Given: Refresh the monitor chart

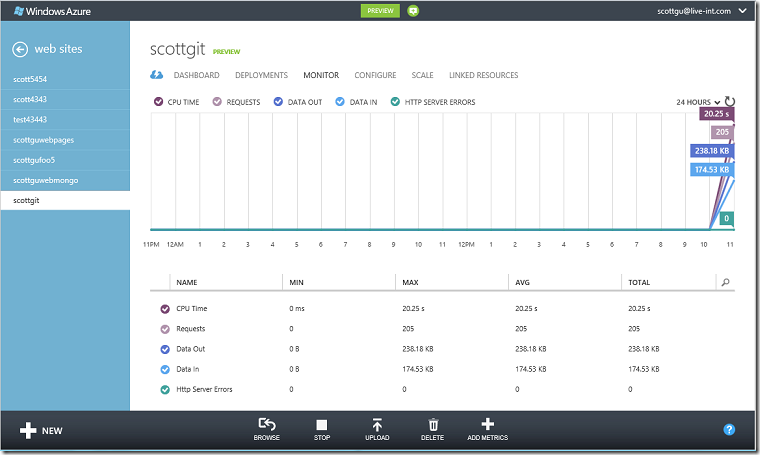Looking at the screenshot, I should click(730, 101).
